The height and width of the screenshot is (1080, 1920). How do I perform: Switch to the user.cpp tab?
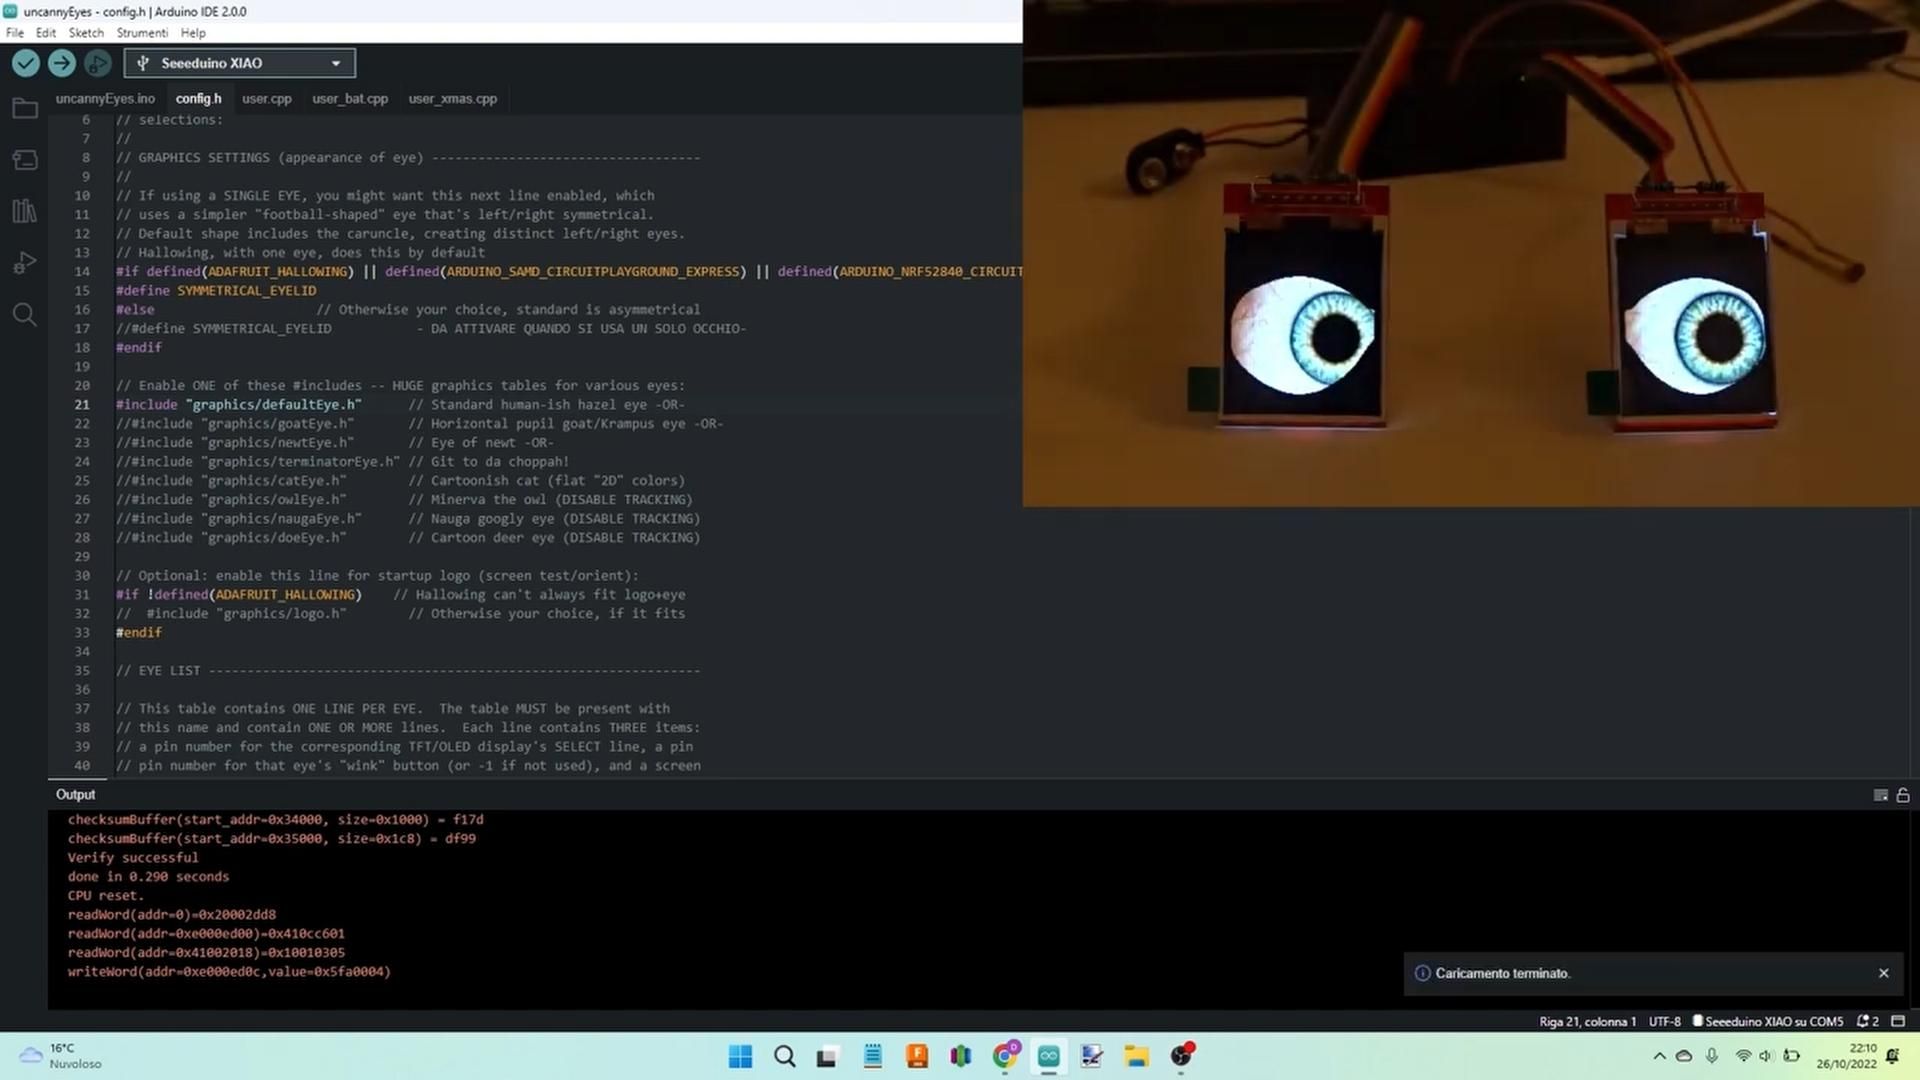click(267, 98)
